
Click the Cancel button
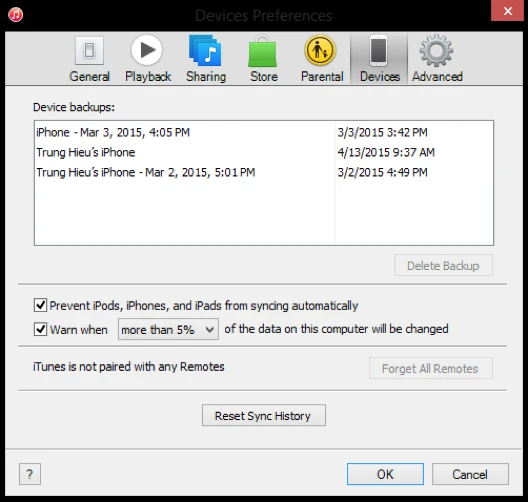click(x=470, y=474)
